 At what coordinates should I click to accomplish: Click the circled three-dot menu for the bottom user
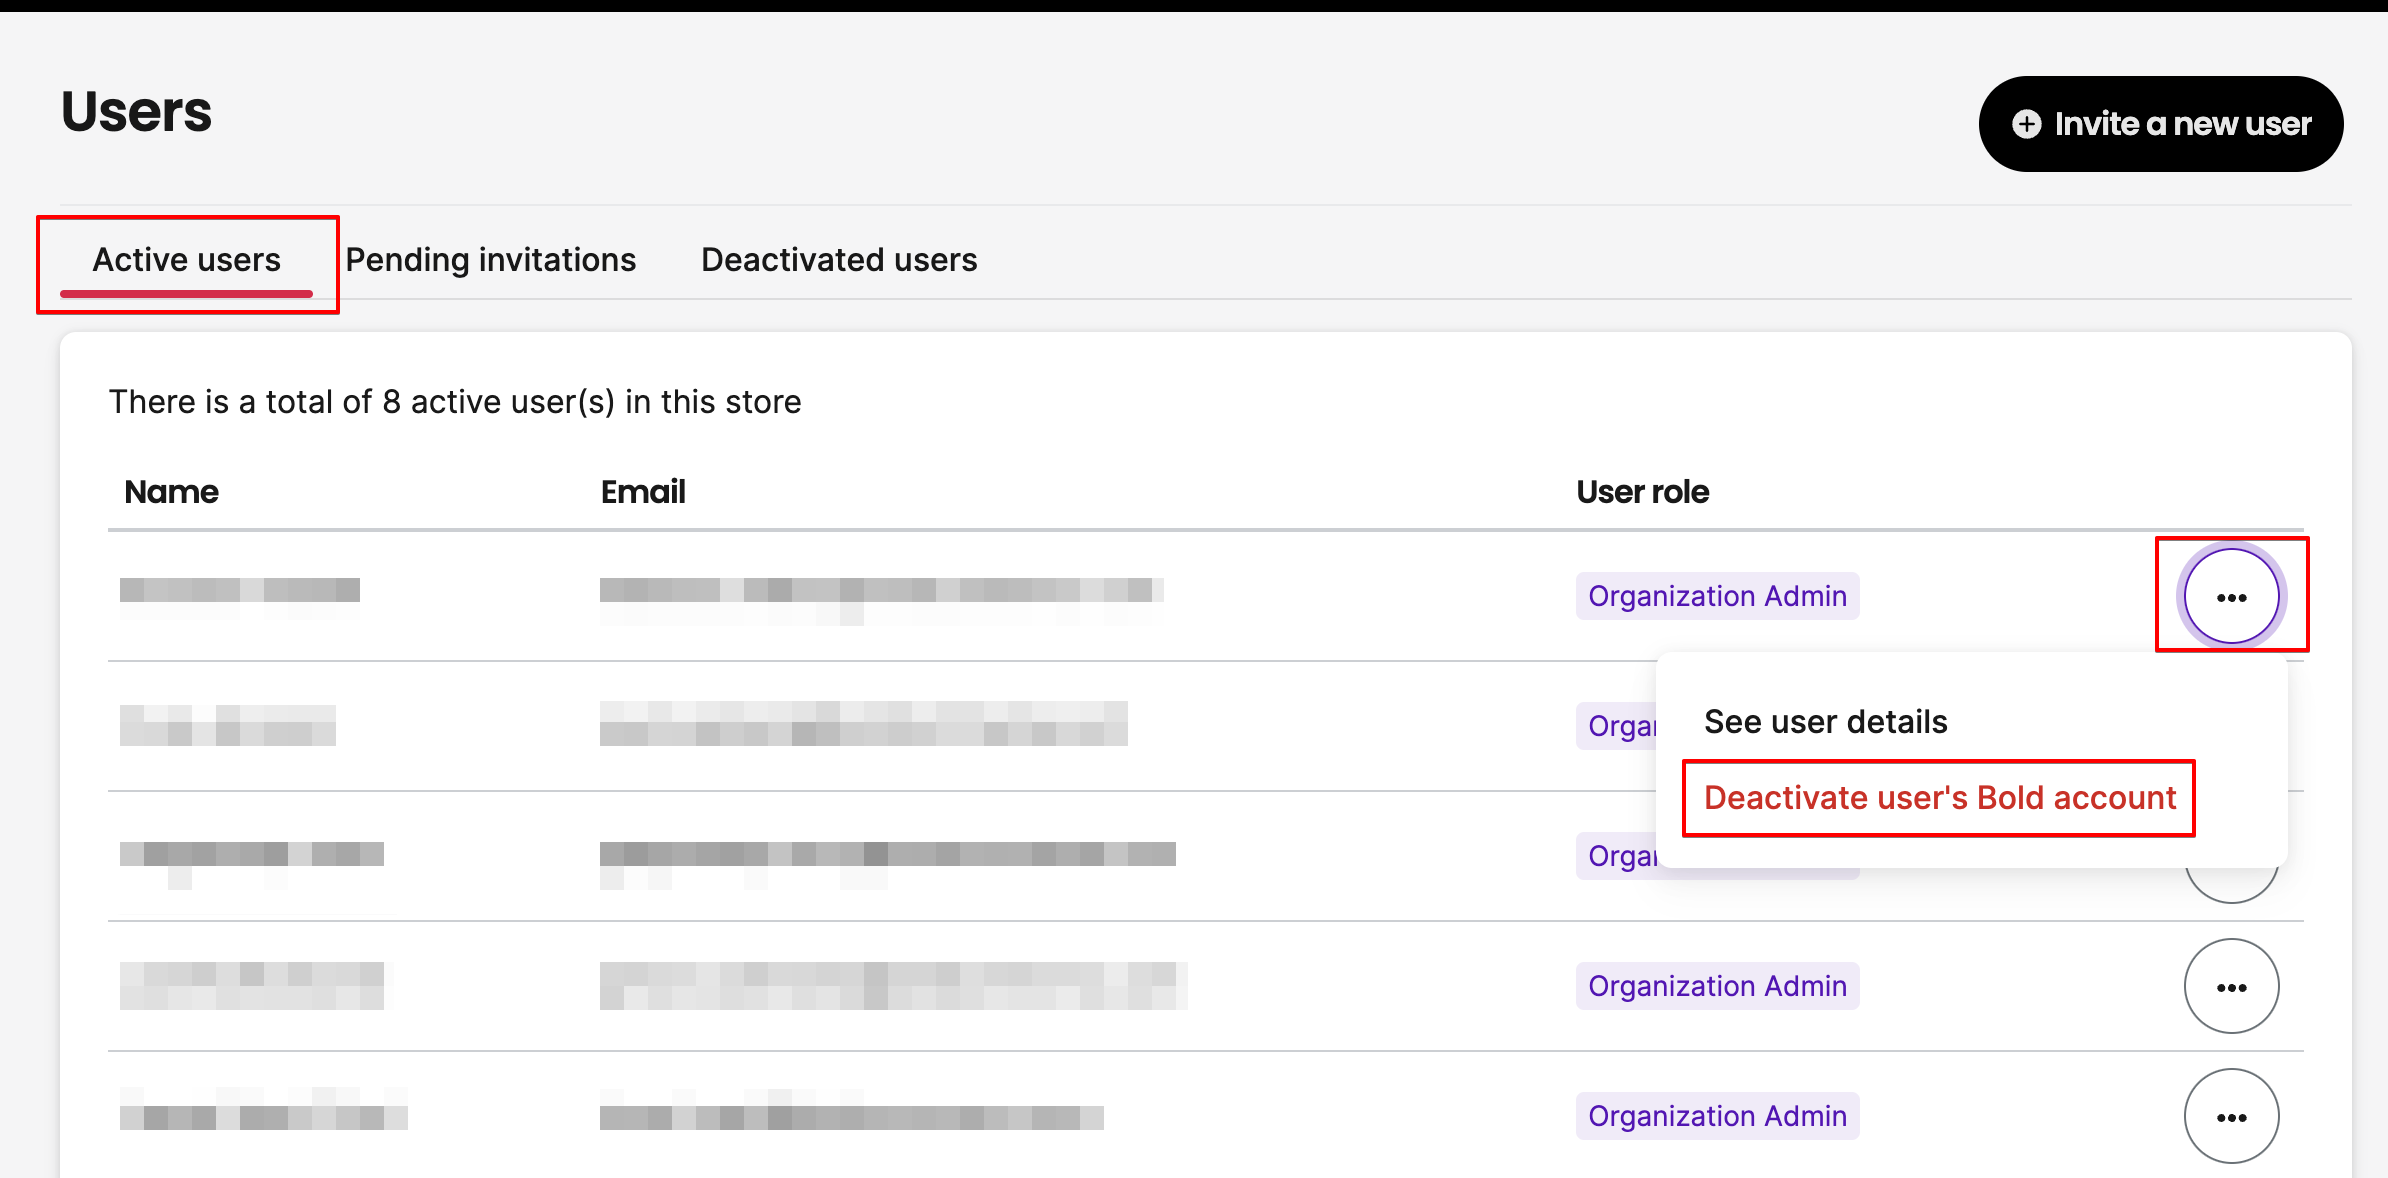2232,1115
